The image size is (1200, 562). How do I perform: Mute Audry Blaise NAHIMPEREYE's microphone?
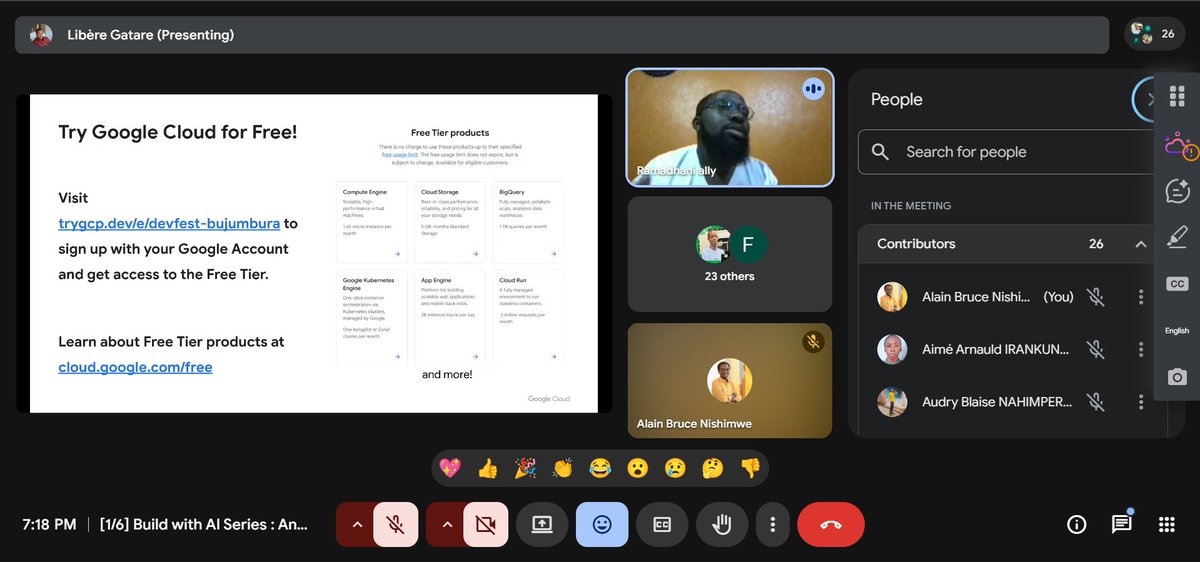point(1096,402)
